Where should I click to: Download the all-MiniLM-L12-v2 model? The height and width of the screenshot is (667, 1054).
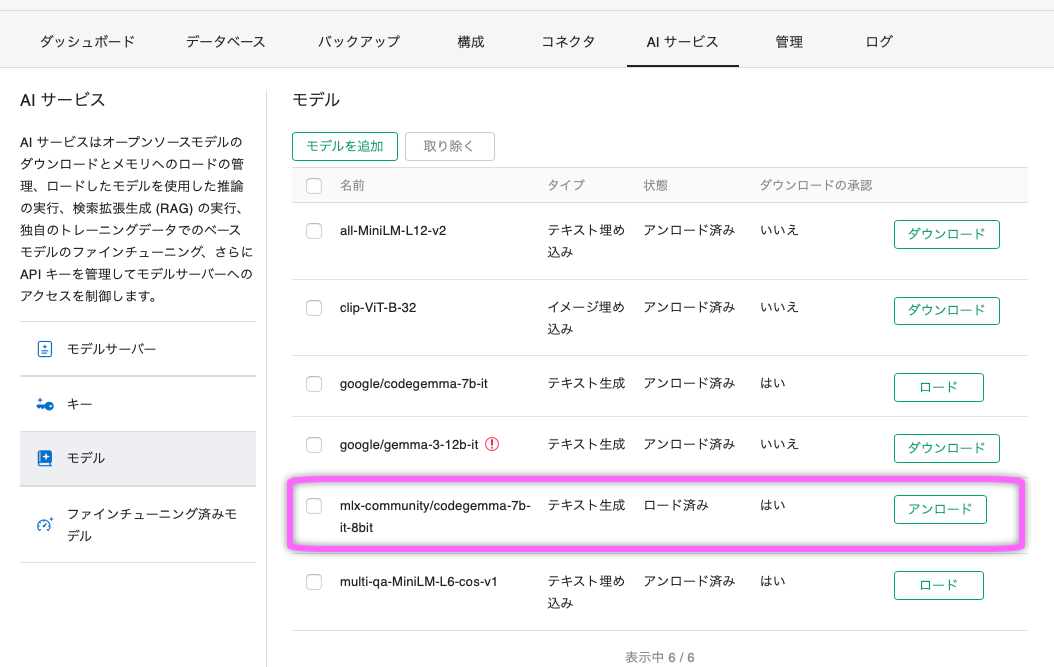click(x=946, y=234)
